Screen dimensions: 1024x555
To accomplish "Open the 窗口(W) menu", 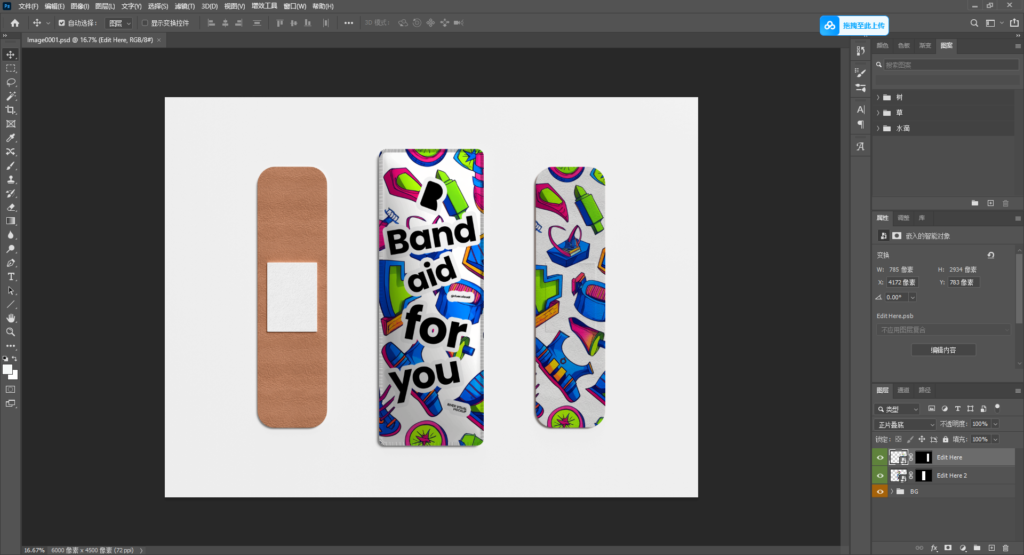I will tap(295, 6).
